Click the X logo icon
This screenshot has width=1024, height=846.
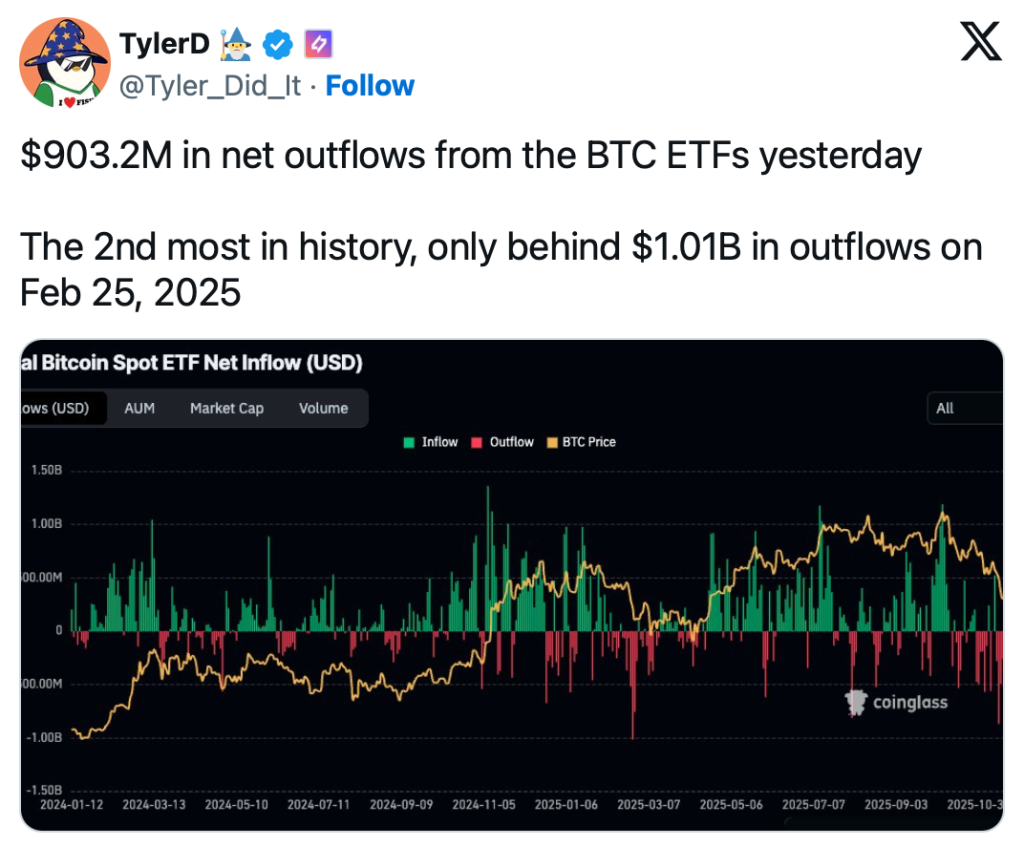click(980, 42)
